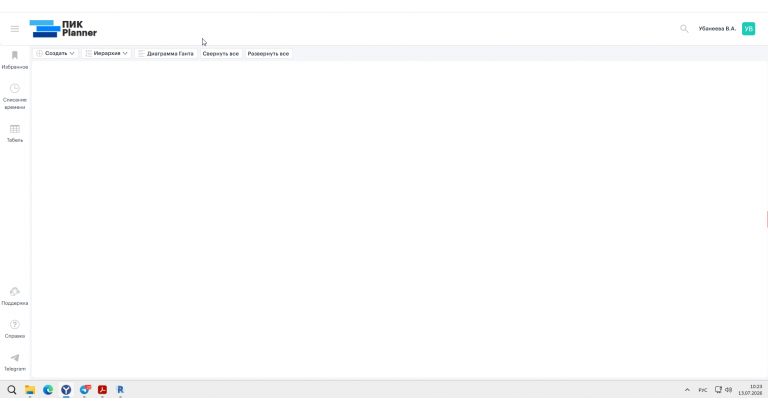This screenshot has width=768, height=398.
Task: Open network status tray icon
Action: pos(718,390)
